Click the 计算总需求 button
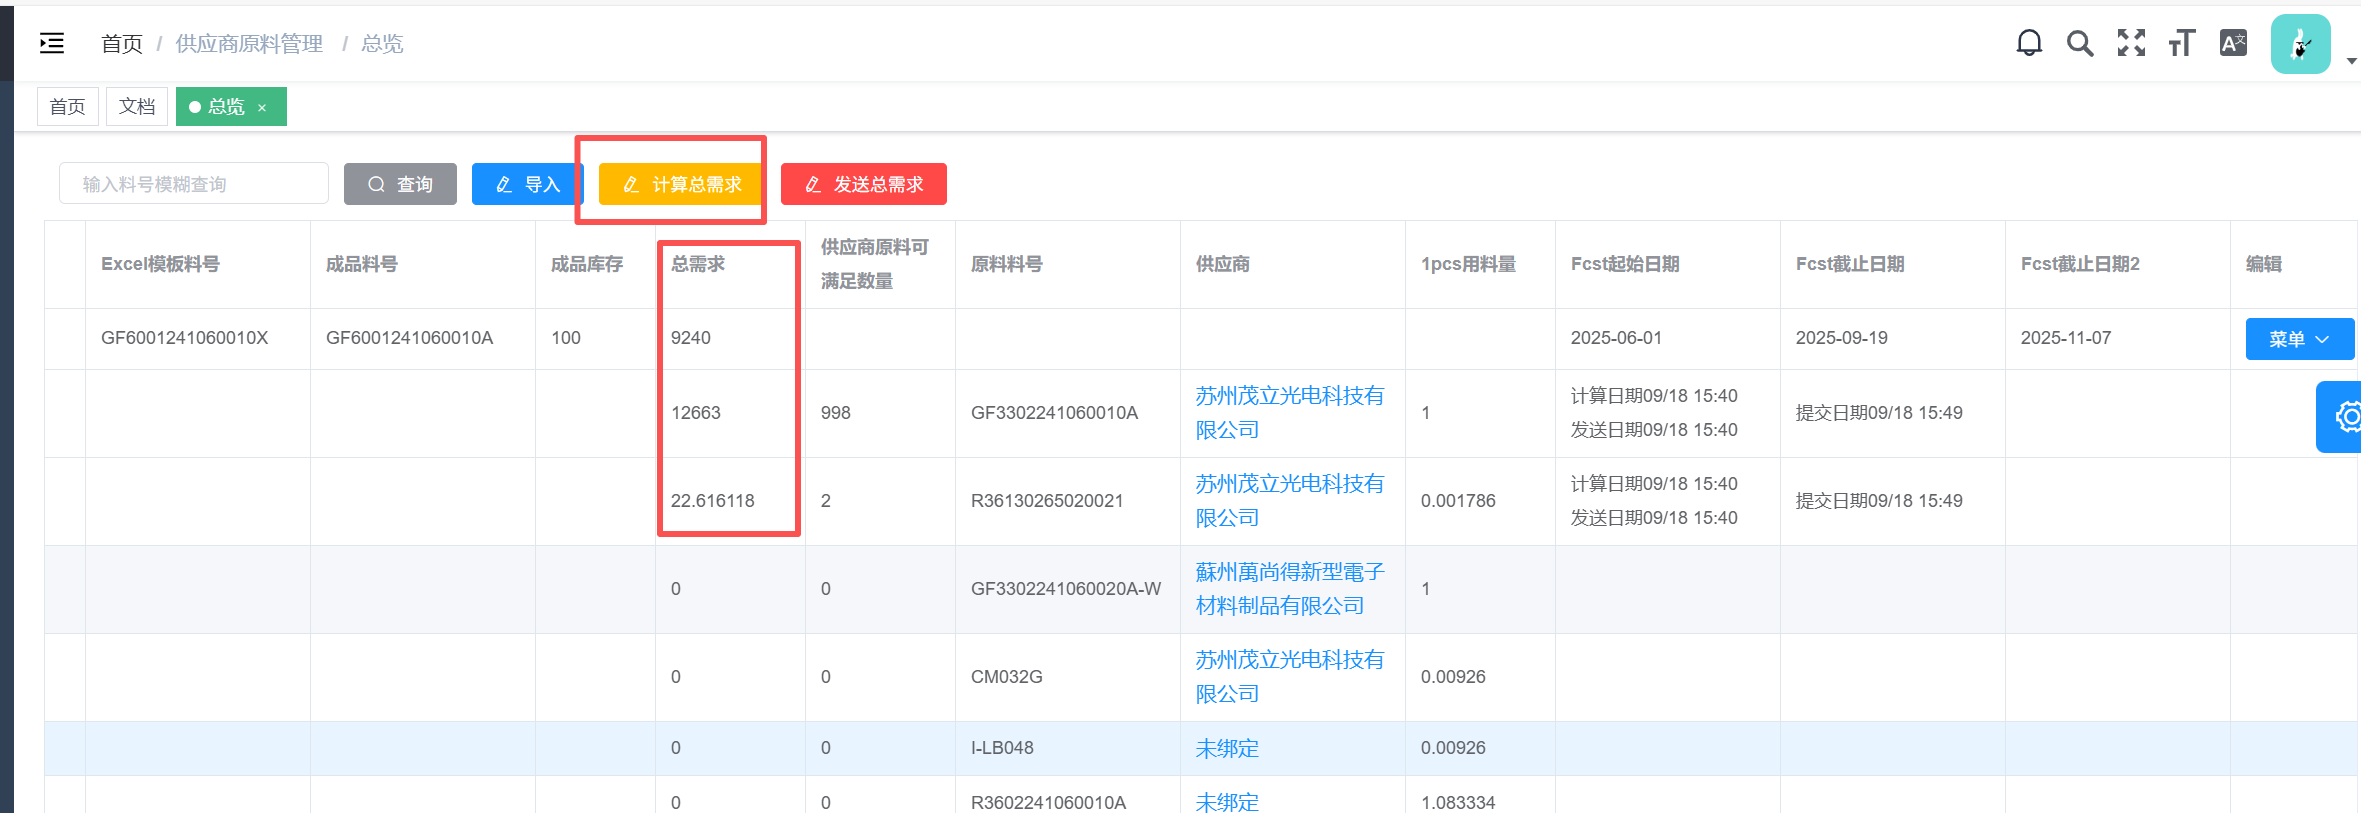The width and height of the screenshot is (2361, 813). tap(682, 184)
